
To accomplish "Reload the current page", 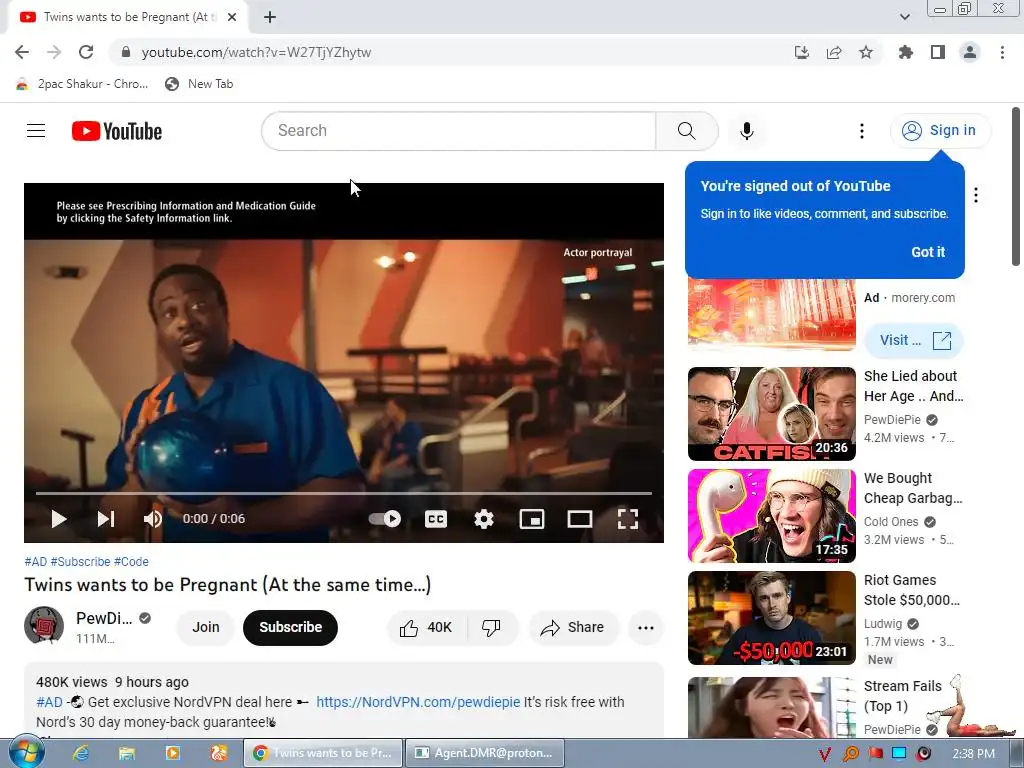I will pyautogui.click(x=86, y=52).
